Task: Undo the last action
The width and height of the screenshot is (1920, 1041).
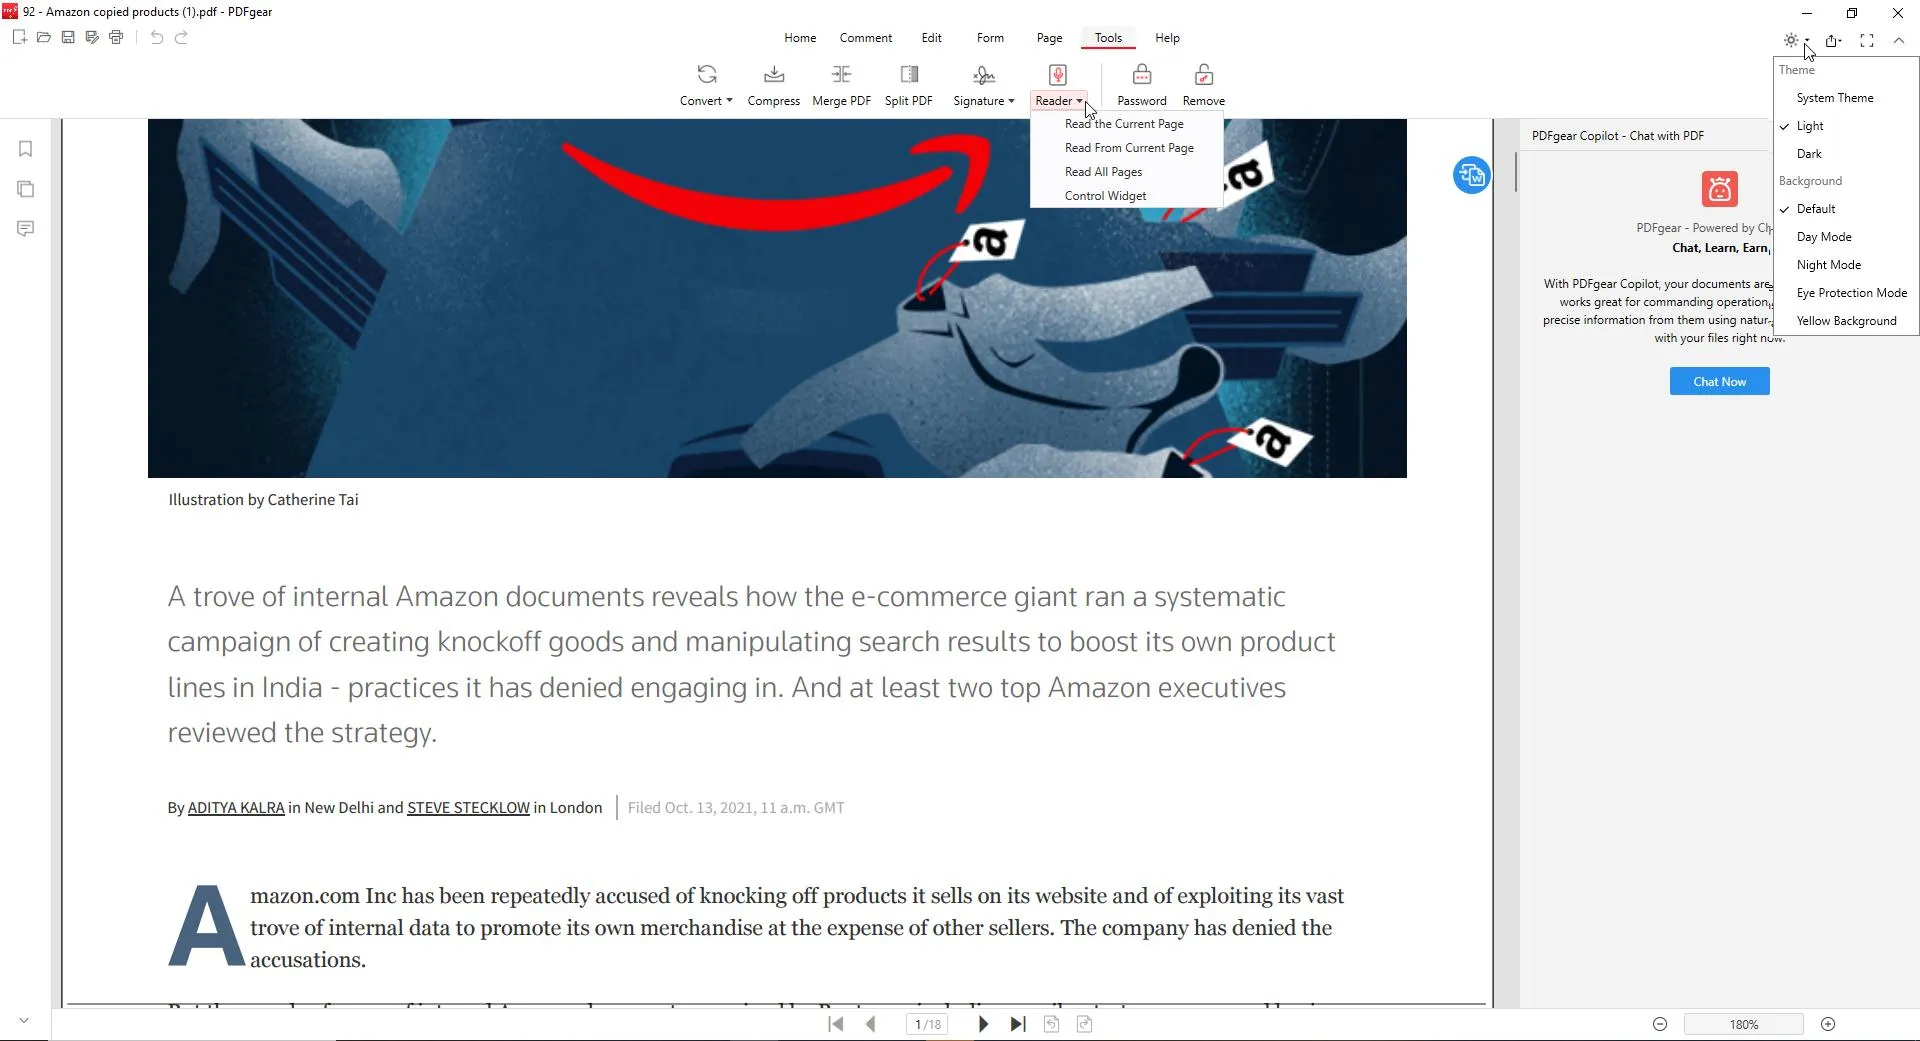Action: tap(156, 38)
